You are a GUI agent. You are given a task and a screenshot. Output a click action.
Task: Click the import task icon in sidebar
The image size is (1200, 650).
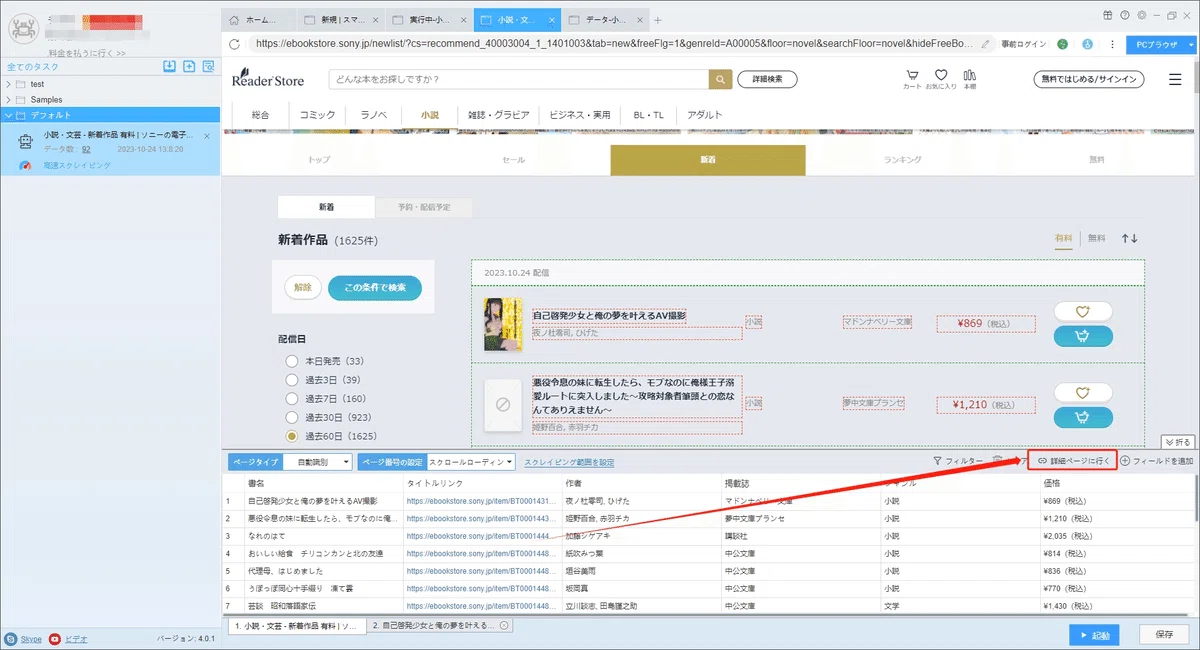pyautogui.click(x=169, y=66)
